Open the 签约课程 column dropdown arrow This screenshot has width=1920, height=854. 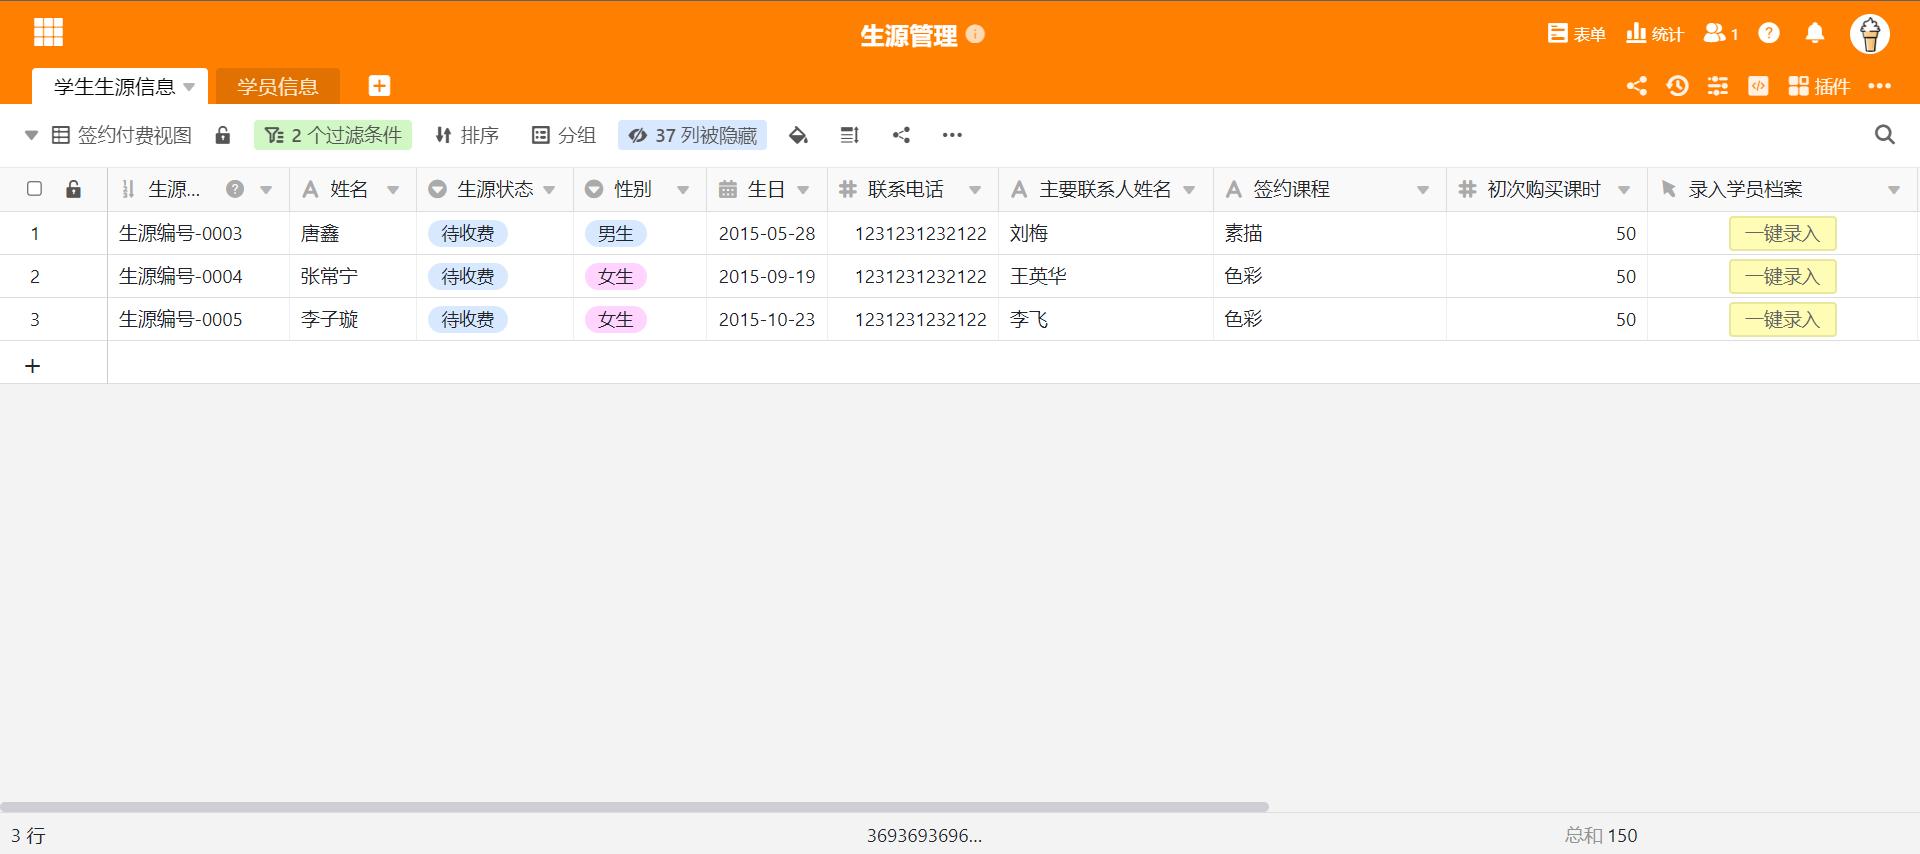pos(1423,190)
